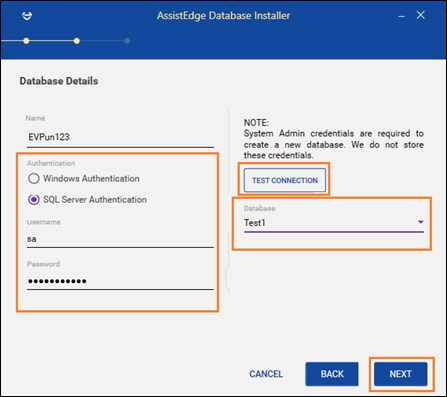Click the first progress step dot

pos(26,41)
